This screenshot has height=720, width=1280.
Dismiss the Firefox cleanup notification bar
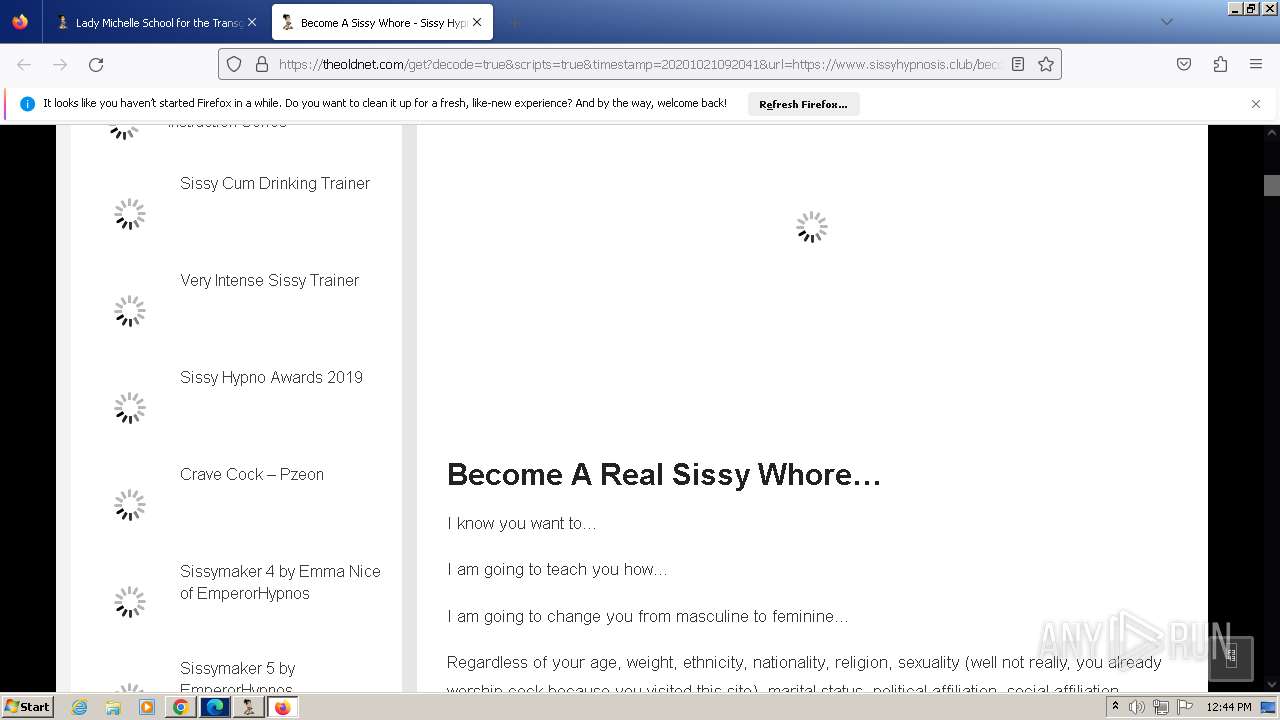[x=1256, y=104]
